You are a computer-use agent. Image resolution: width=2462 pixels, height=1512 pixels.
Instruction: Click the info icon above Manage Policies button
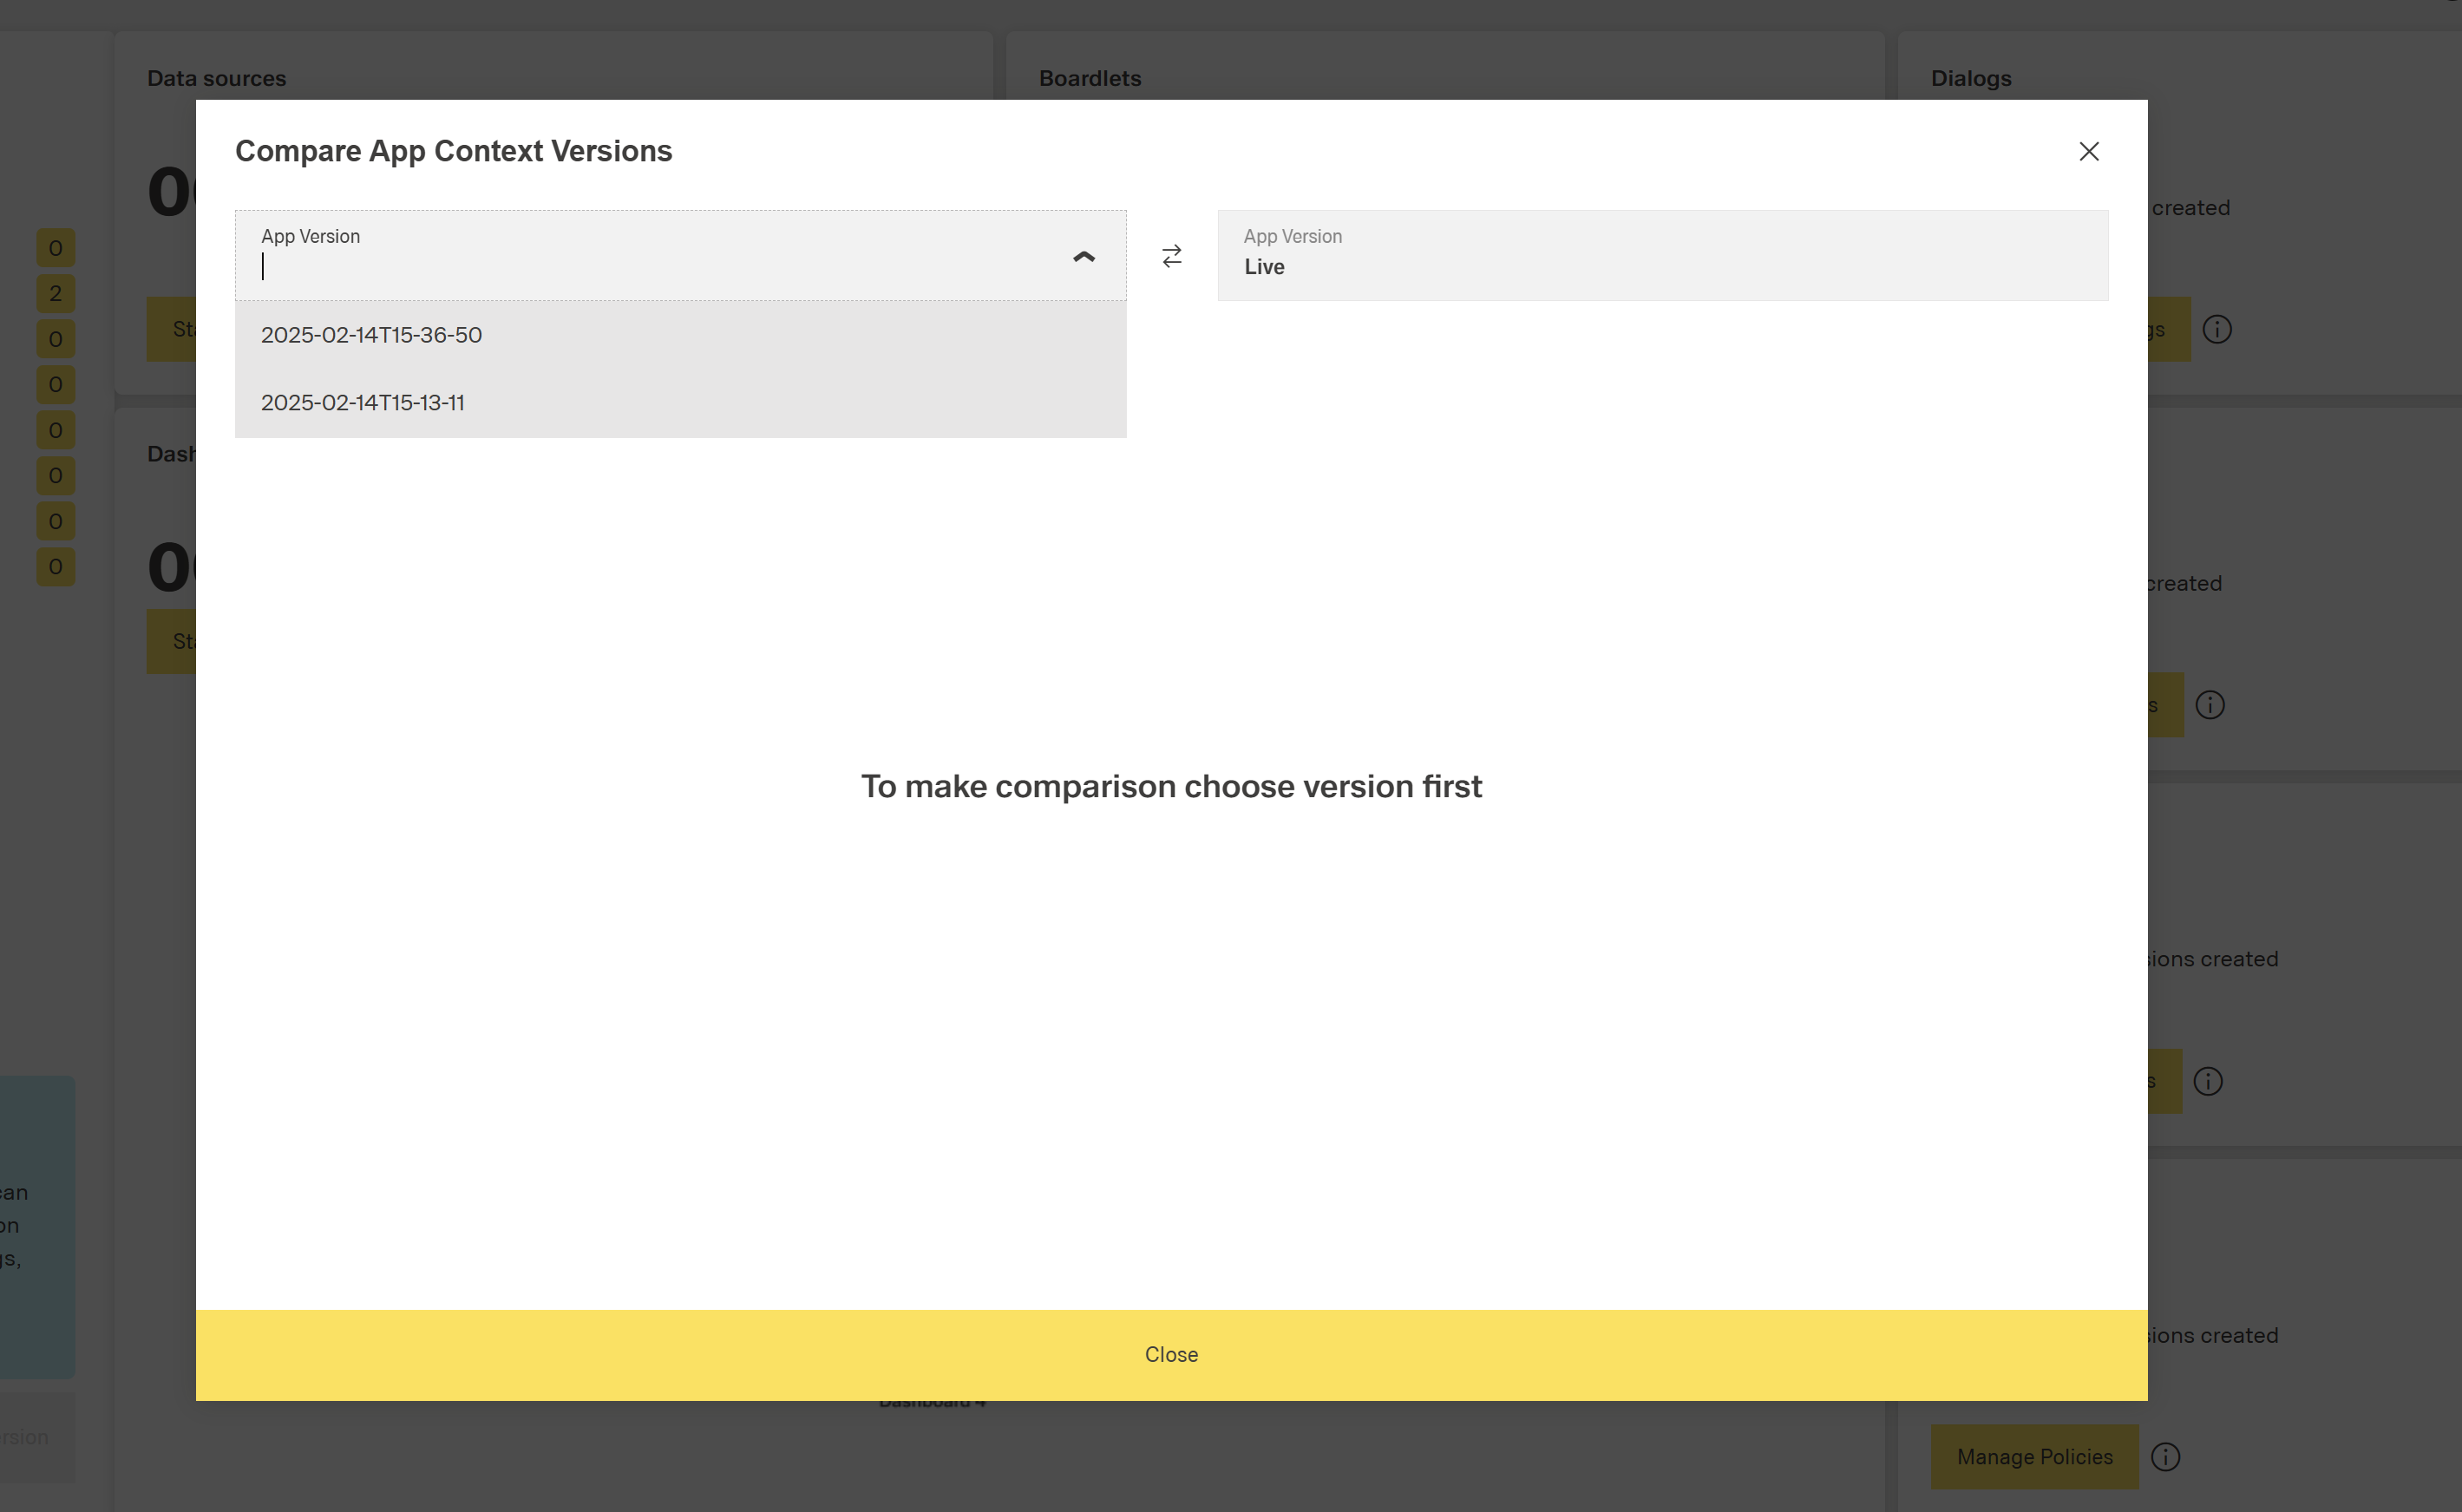(2166, 1457)
